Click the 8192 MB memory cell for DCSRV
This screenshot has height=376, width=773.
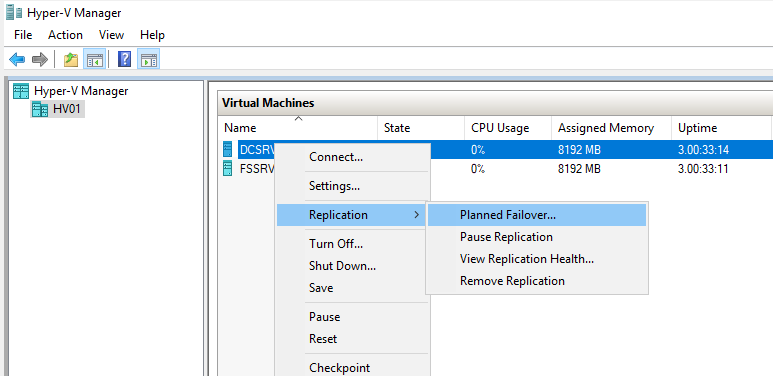tap(579, 150)
